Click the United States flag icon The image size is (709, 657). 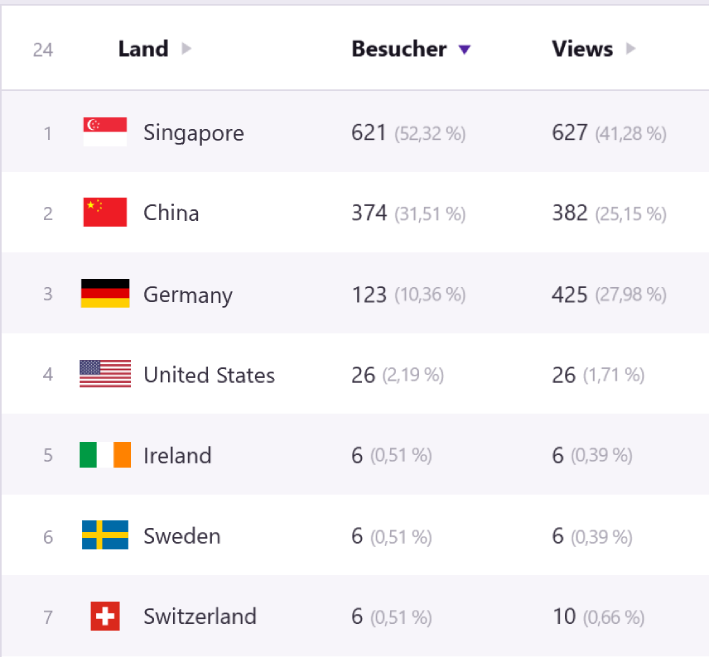click(x=105, y=373)
